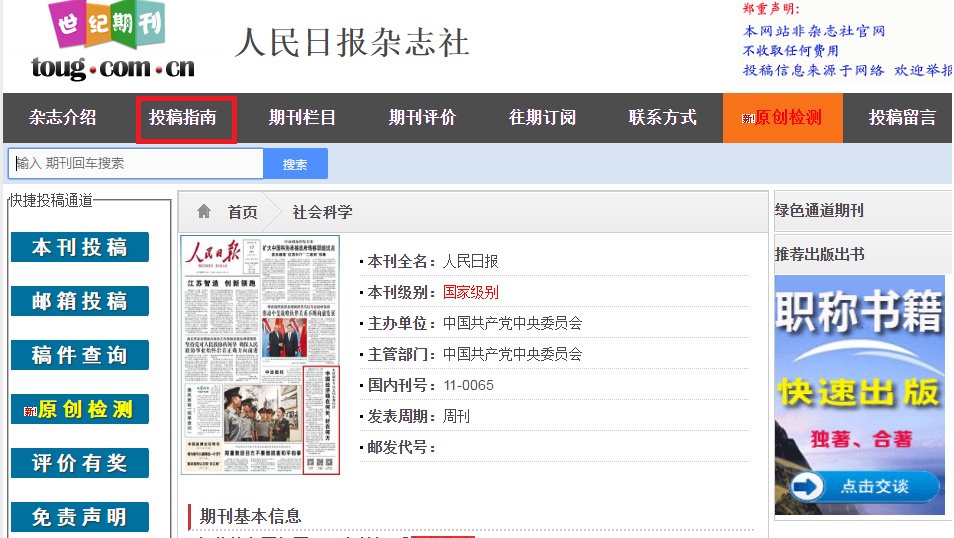Viewport: 954px width, 538px height.
Task: Open 往期订阅 navigation item
Action: click(542, 117)
